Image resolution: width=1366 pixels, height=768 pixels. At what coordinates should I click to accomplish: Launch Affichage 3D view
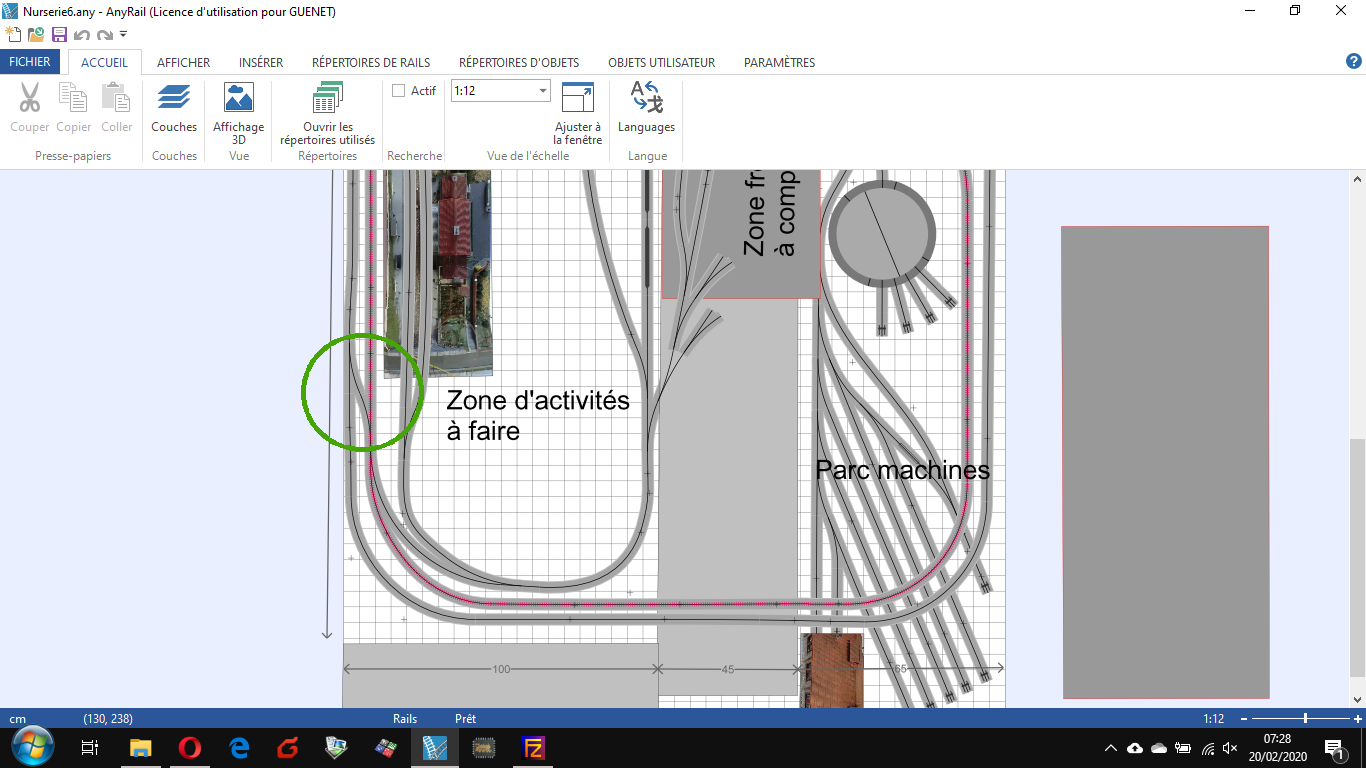coord(238,114)
